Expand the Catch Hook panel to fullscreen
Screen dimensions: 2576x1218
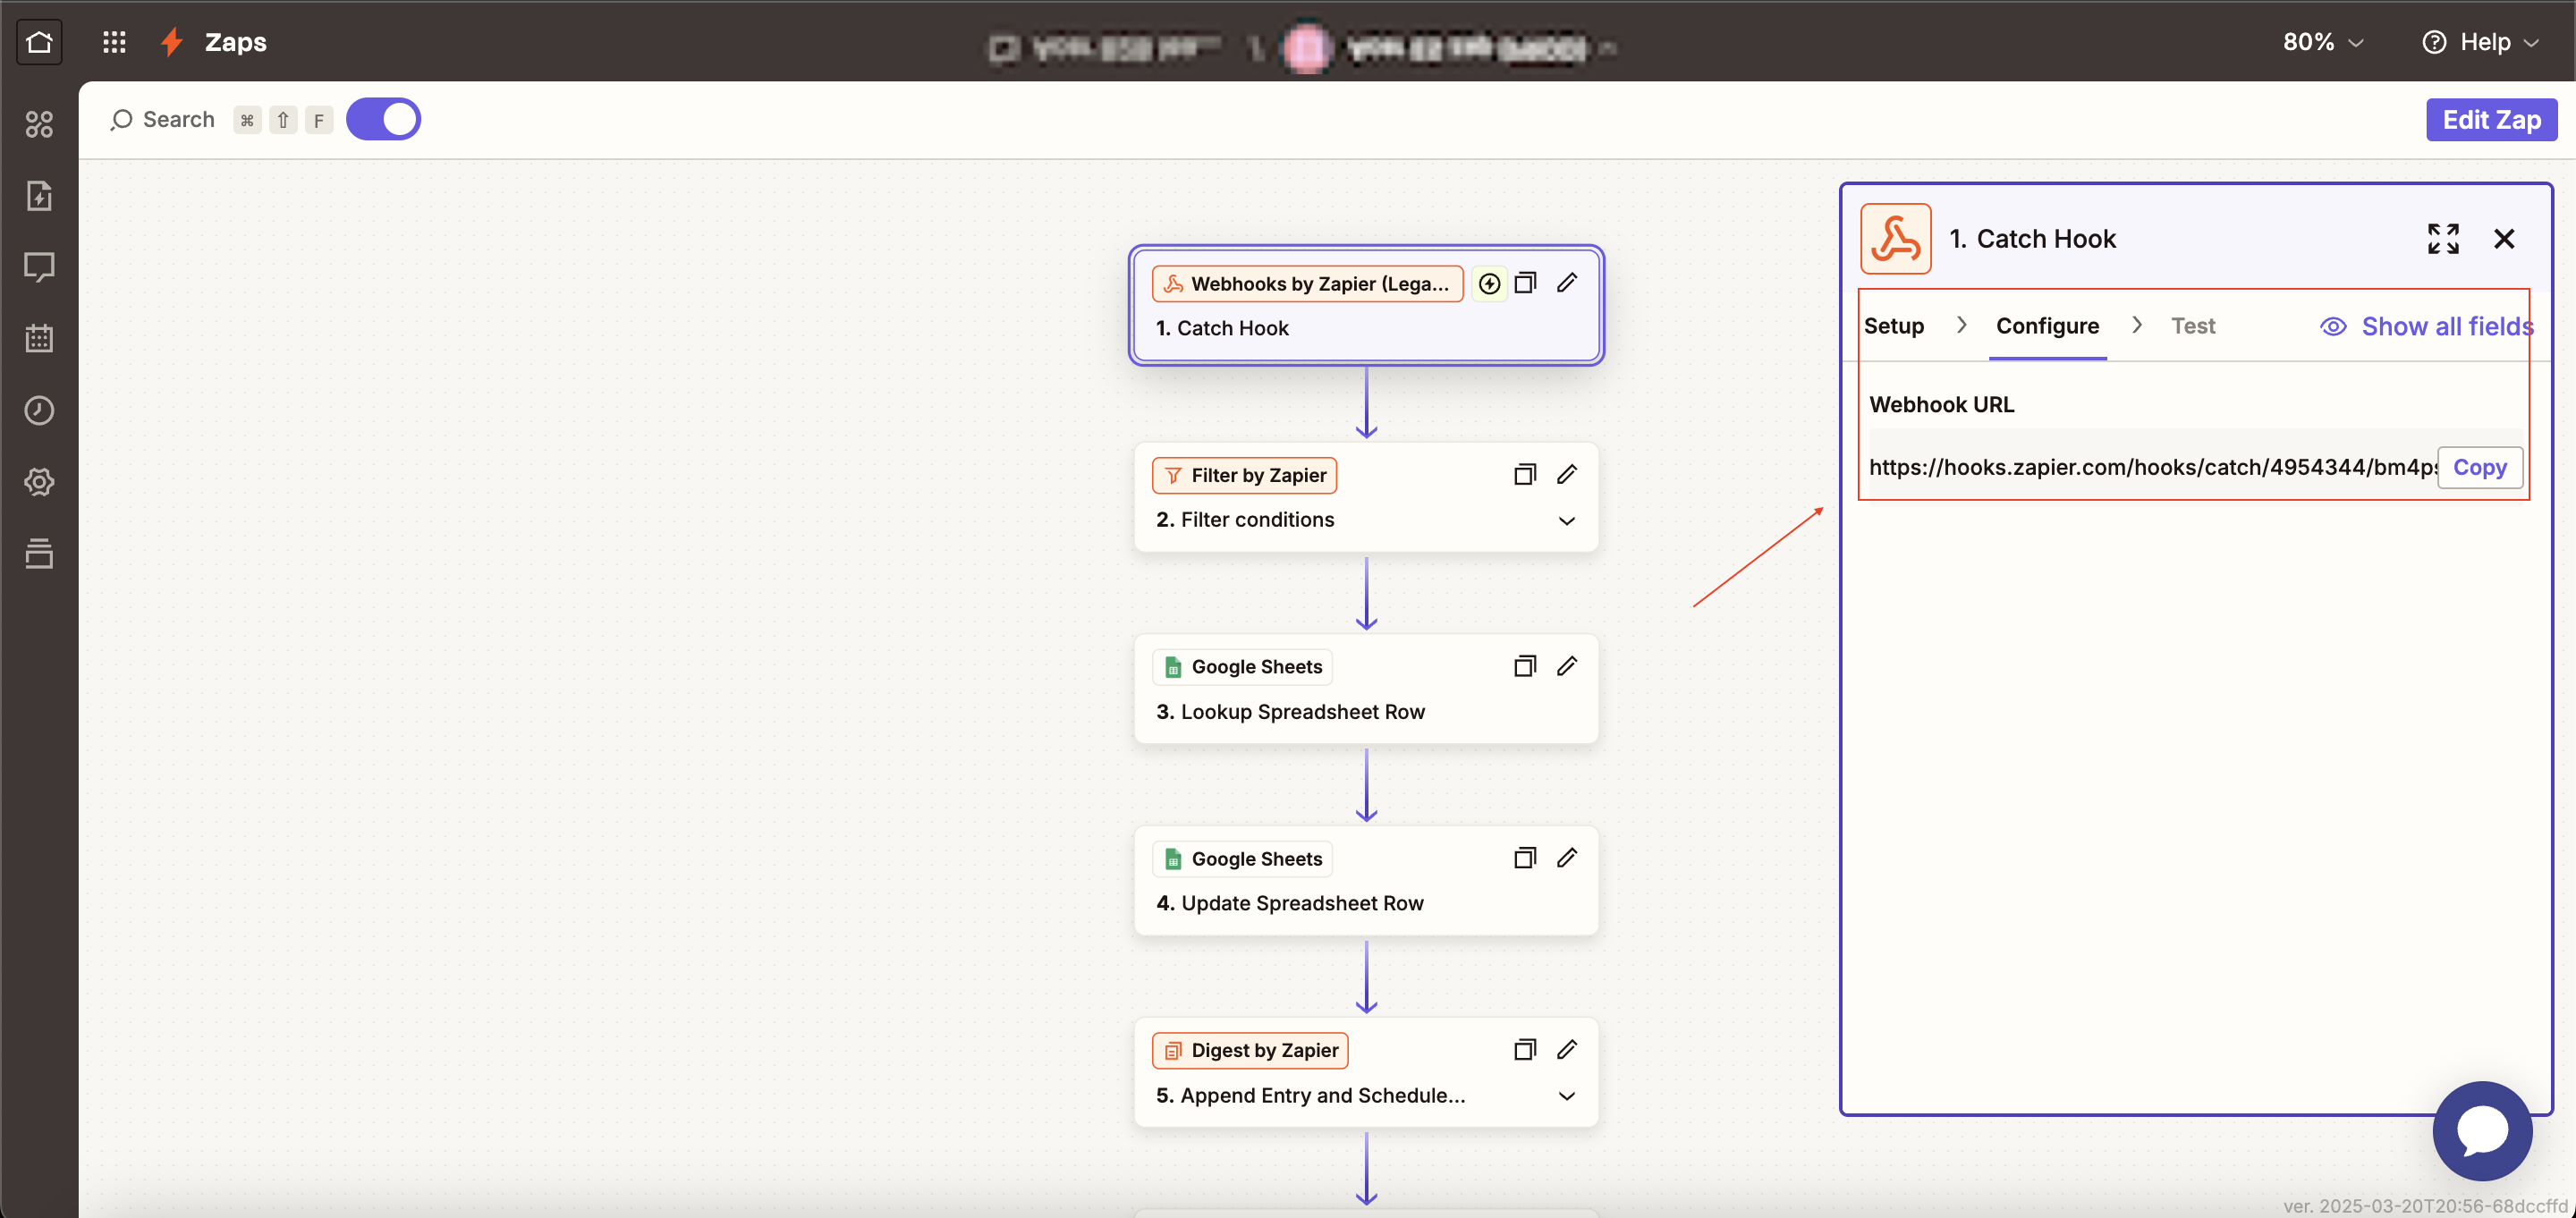pyautogui.click(x=2443, y=239)
